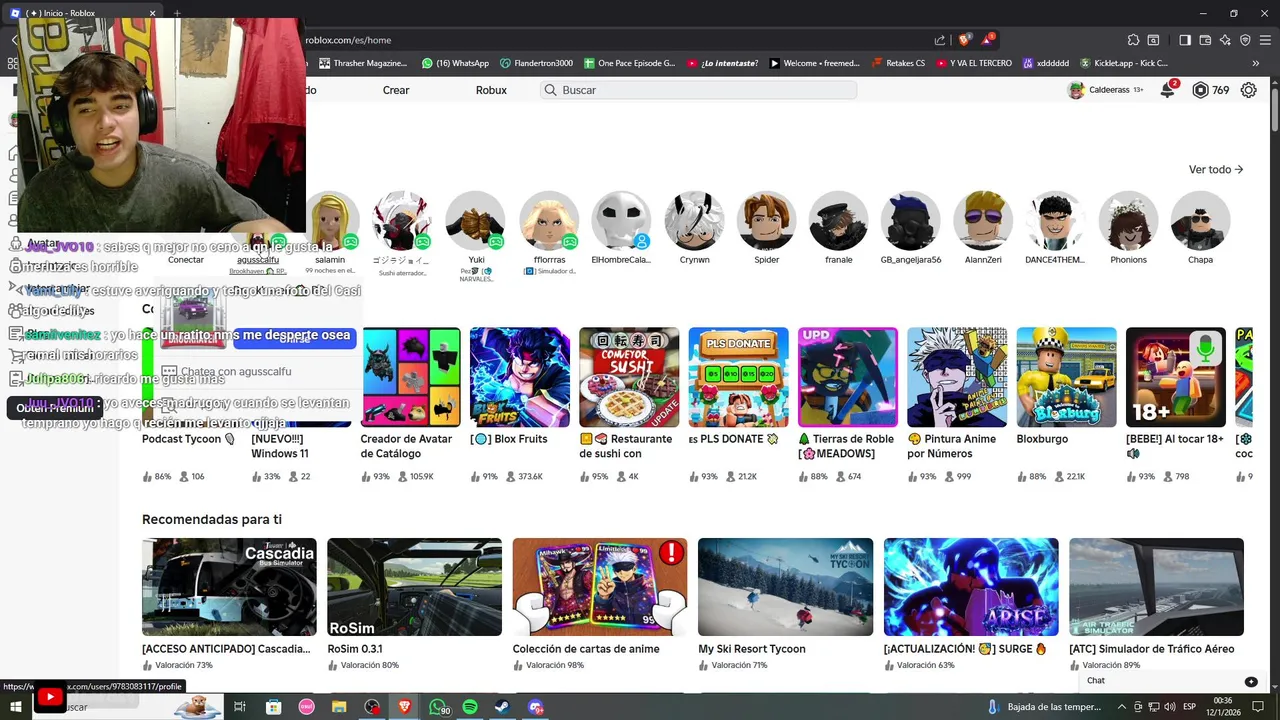
Task: Open friend Phonions's avatar
Action: [x=1128, y=221]
